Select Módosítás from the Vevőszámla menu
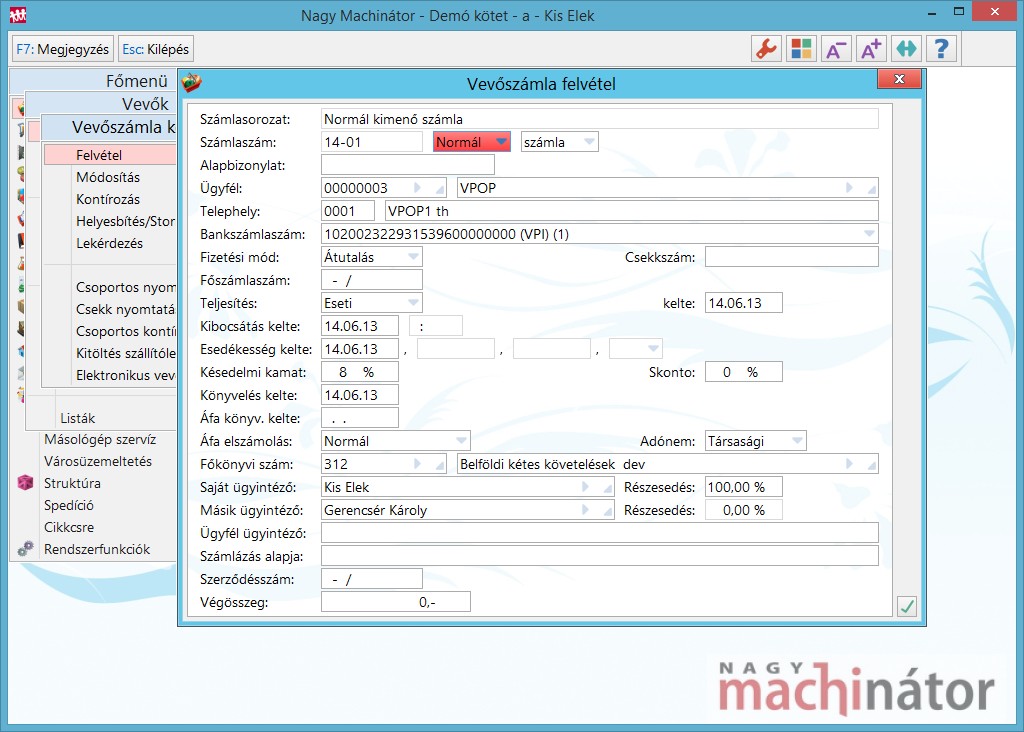 [108, 177]
